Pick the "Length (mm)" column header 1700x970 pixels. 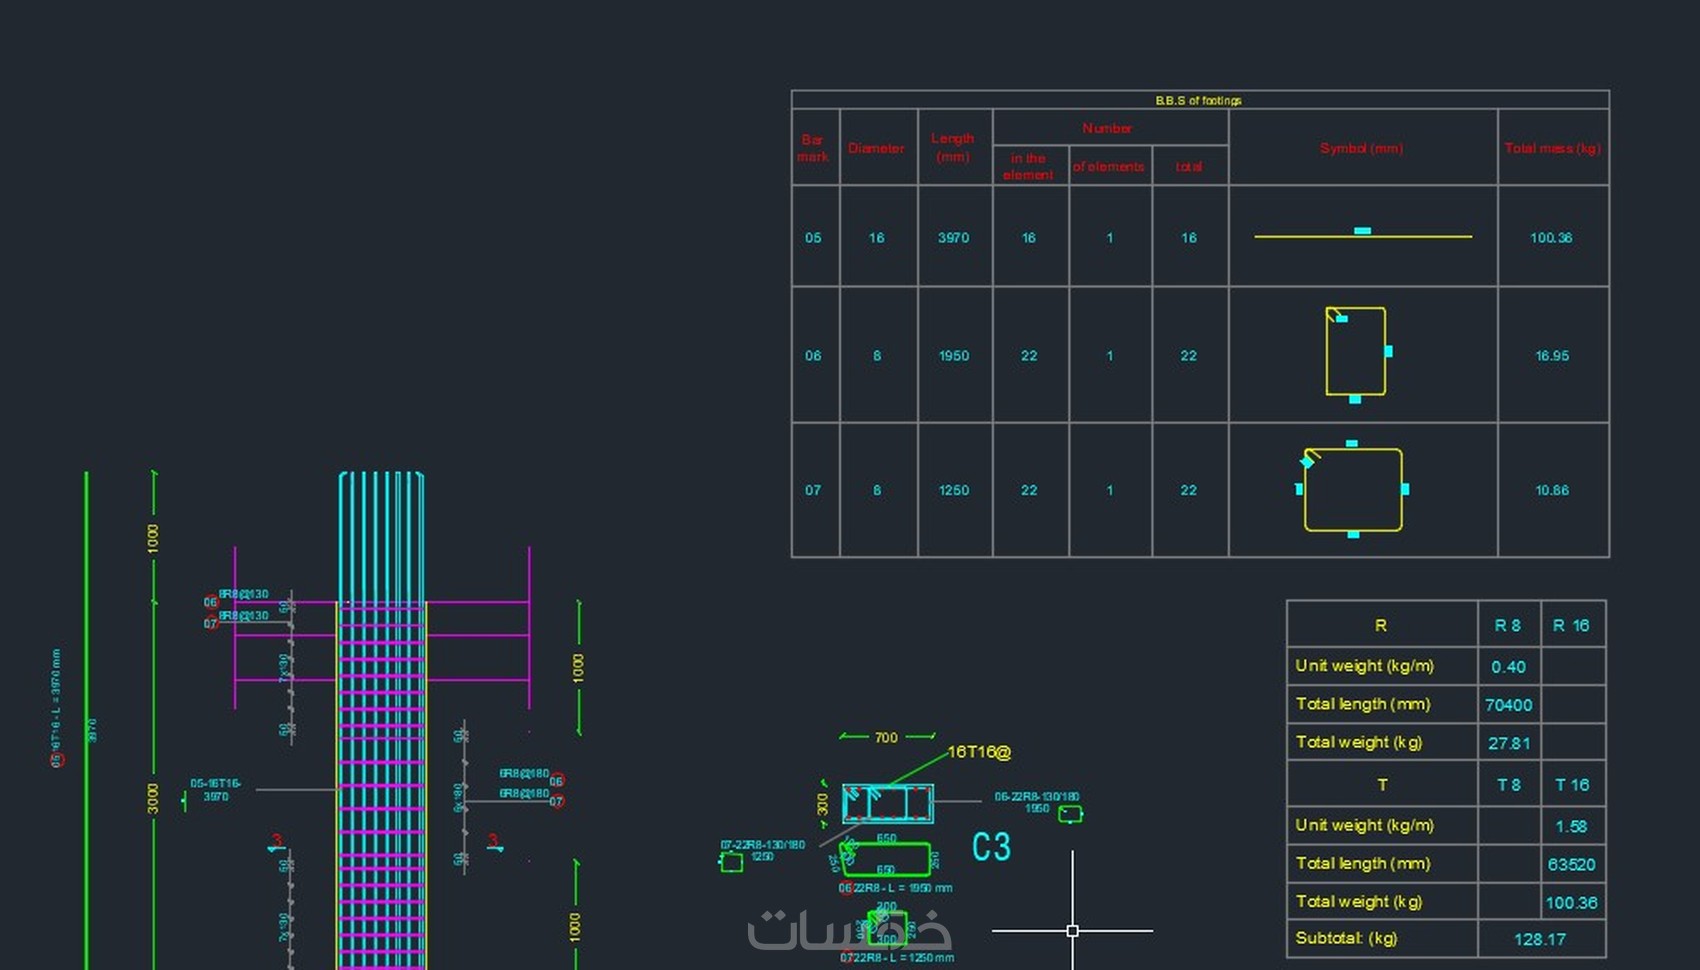coord(952,147)
